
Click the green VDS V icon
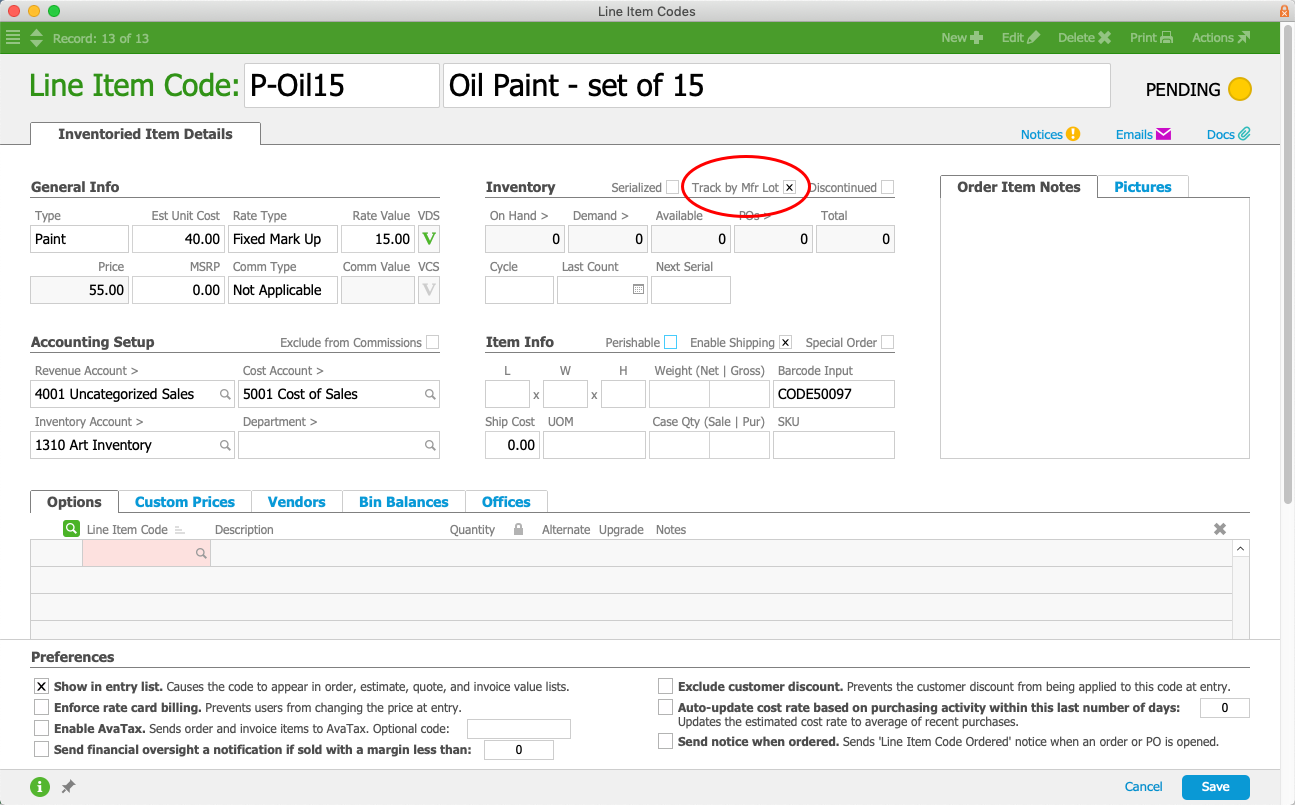click(429, 239)
